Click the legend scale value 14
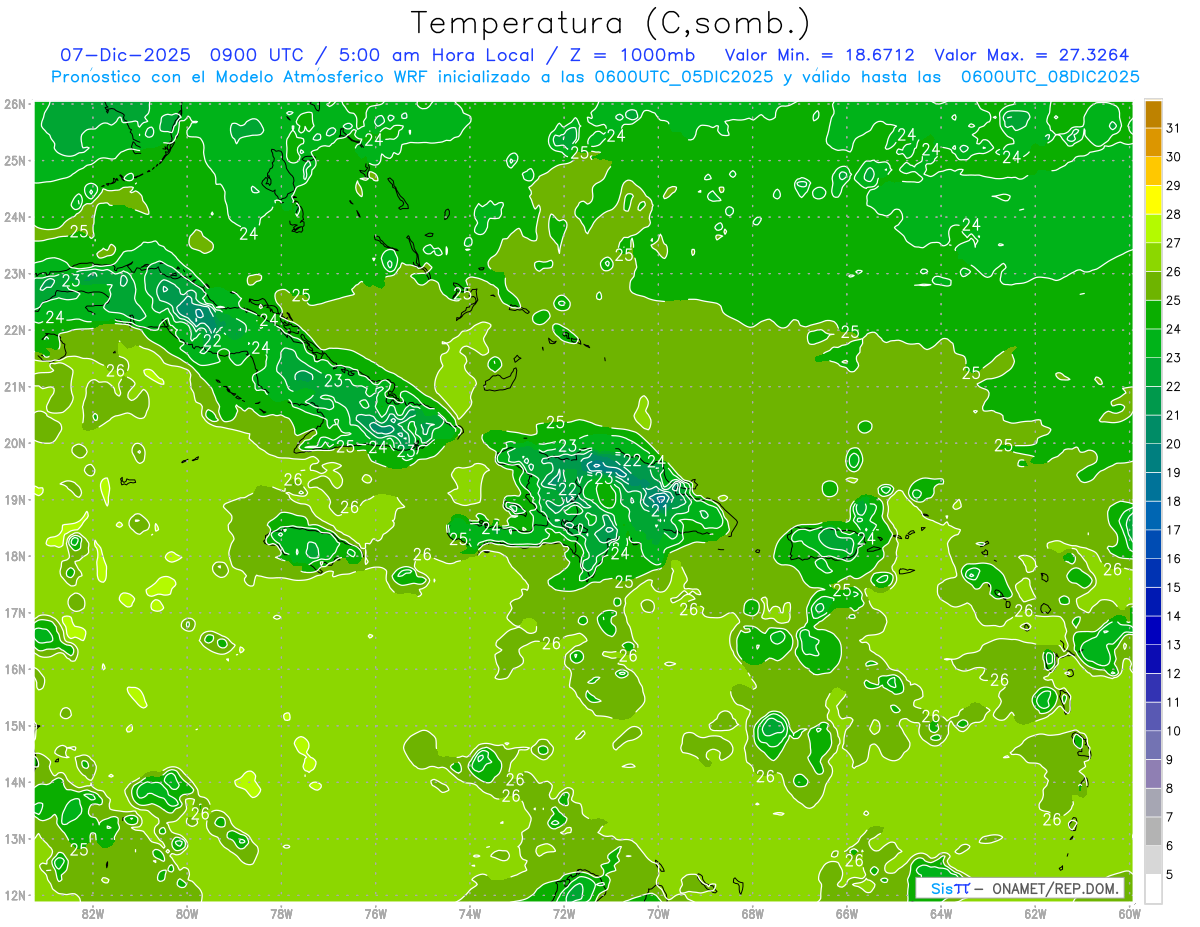1200x927 pixels. click(x=1173, y=616)
